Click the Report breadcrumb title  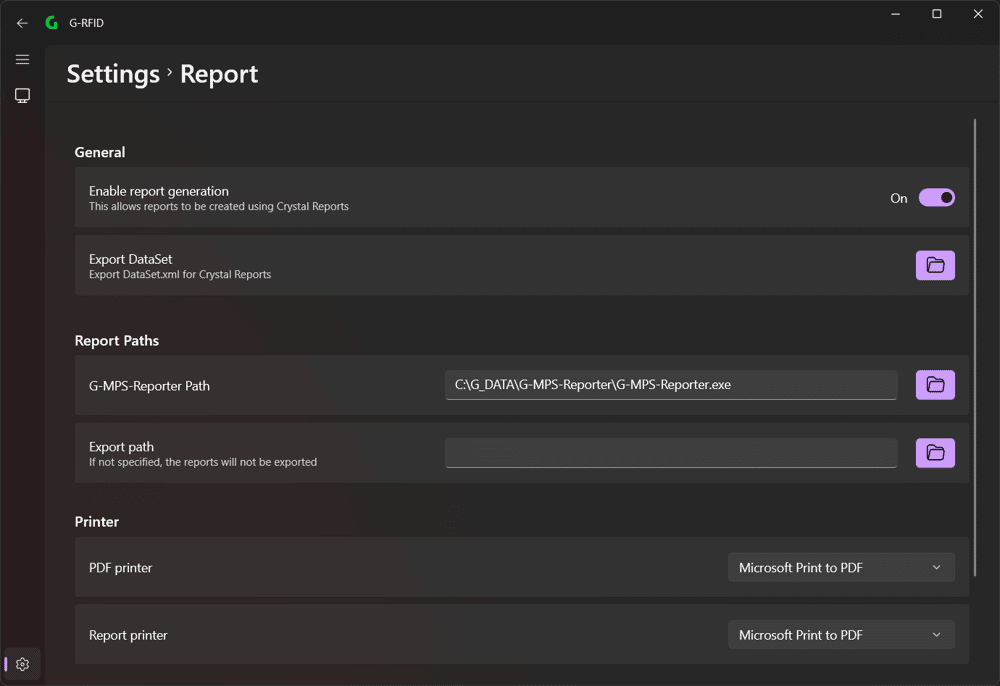[219, 74]
